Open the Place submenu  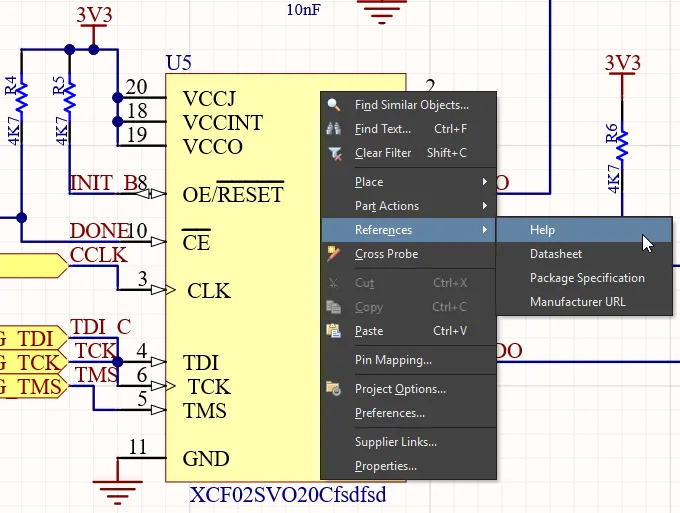409,182
